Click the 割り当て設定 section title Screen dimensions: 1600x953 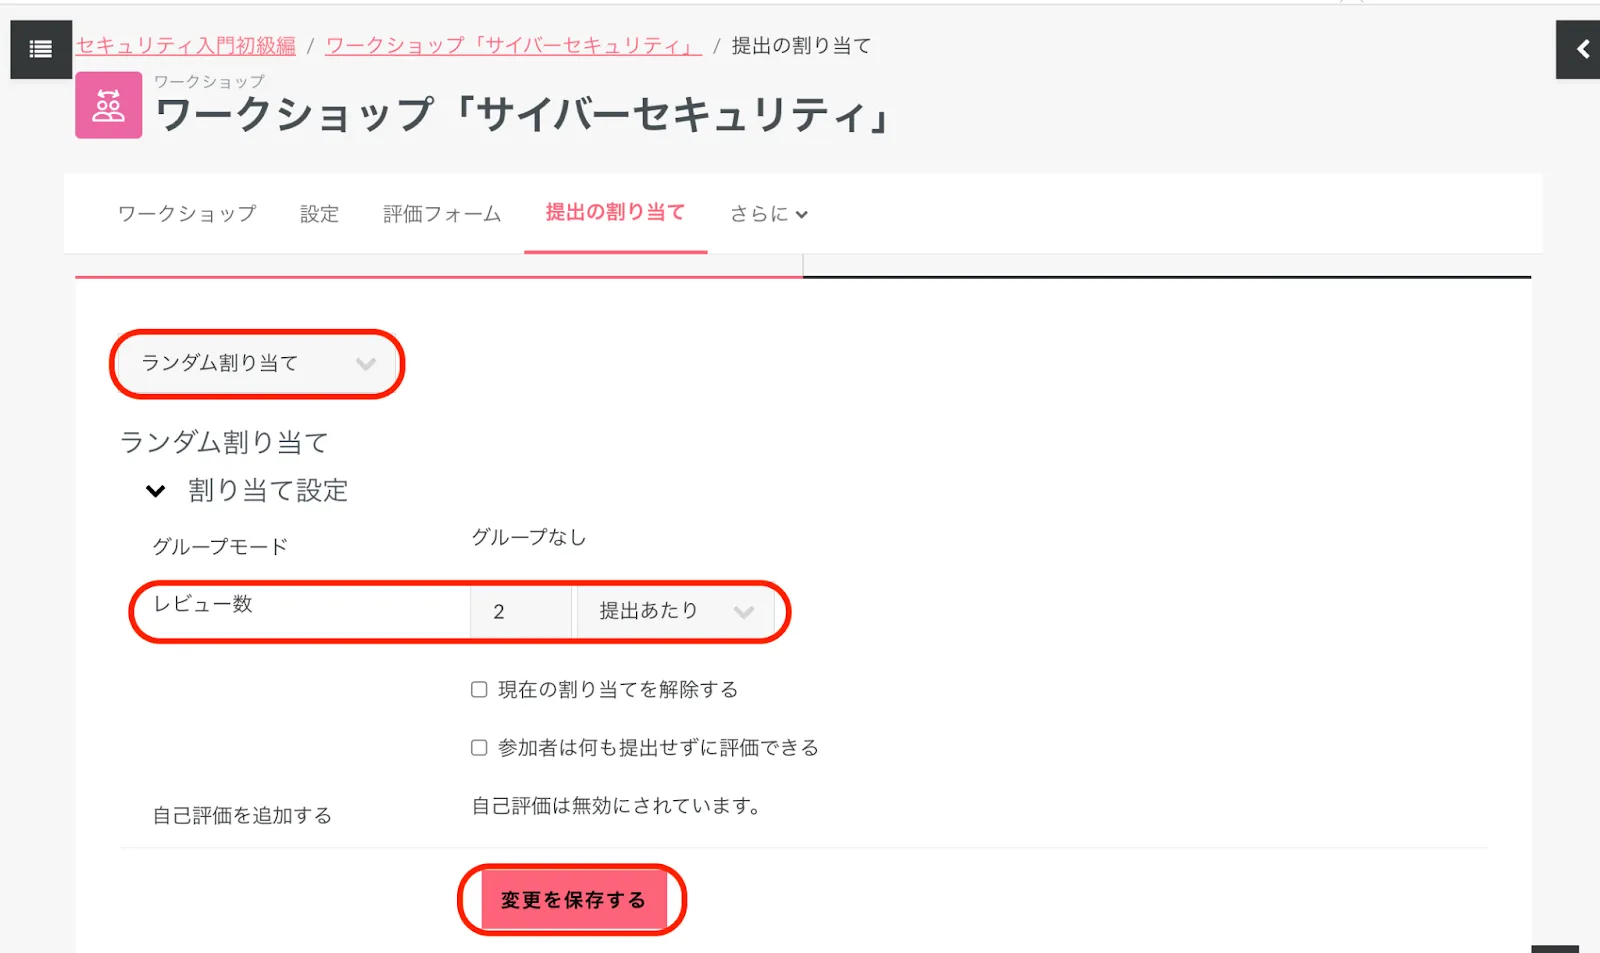click(268, 491)
